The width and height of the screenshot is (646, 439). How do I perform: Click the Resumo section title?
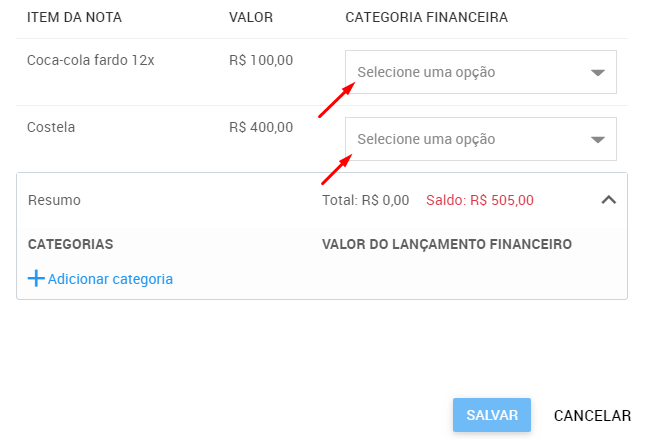[x=54, y=200]
